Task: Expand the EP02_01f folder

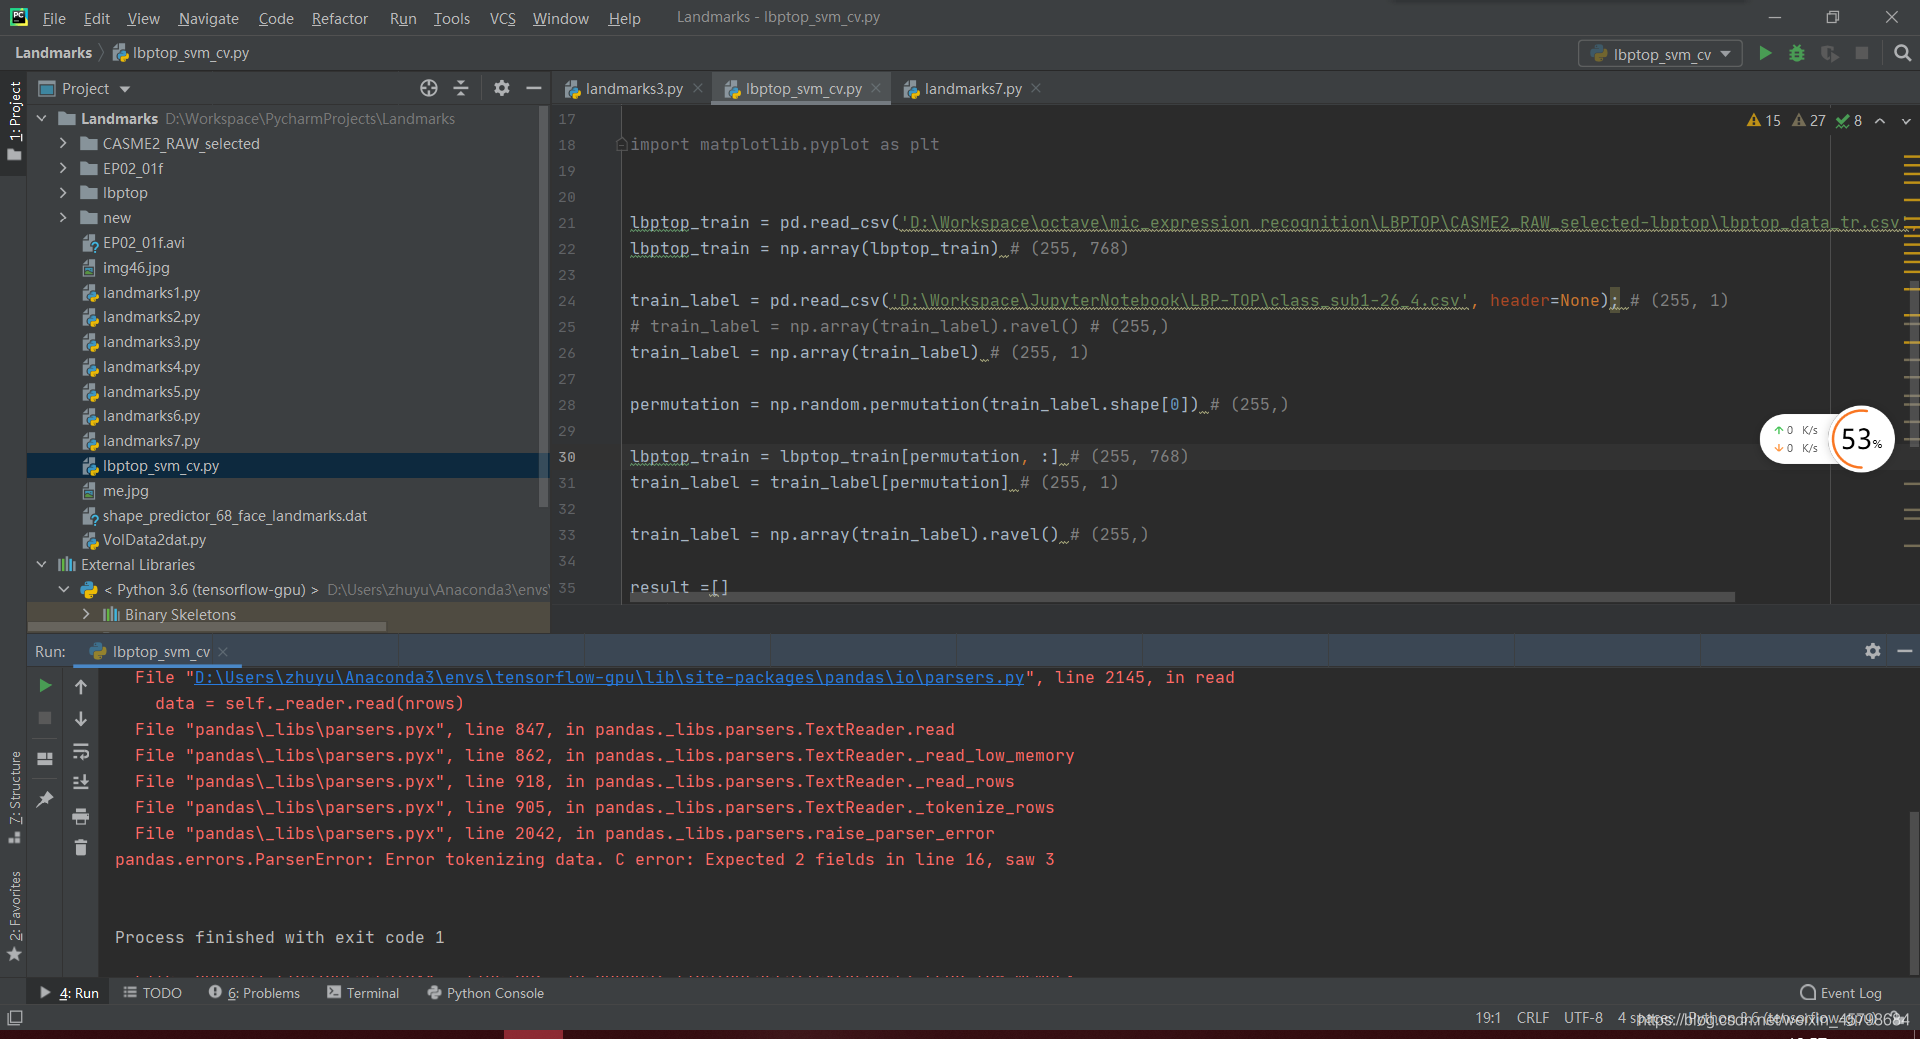Action: (63, 168)
